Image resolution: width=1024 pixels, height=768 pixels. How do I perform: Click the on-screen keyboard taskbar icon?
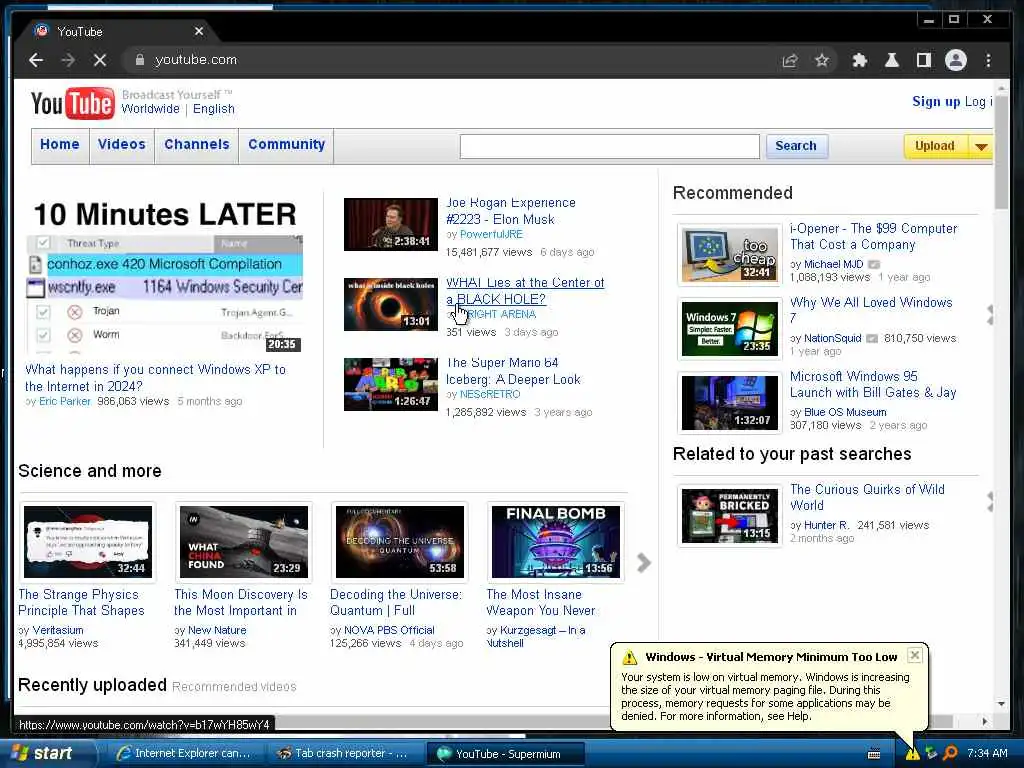point(874,754)
